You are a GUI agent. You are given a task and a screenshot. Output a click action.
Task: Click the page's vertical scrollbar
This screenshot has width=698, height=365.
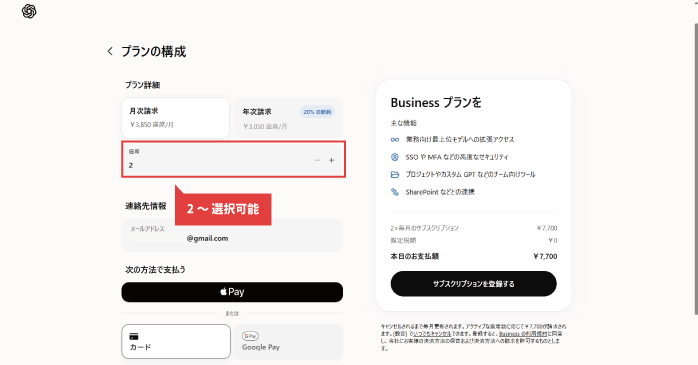(695, 169)
